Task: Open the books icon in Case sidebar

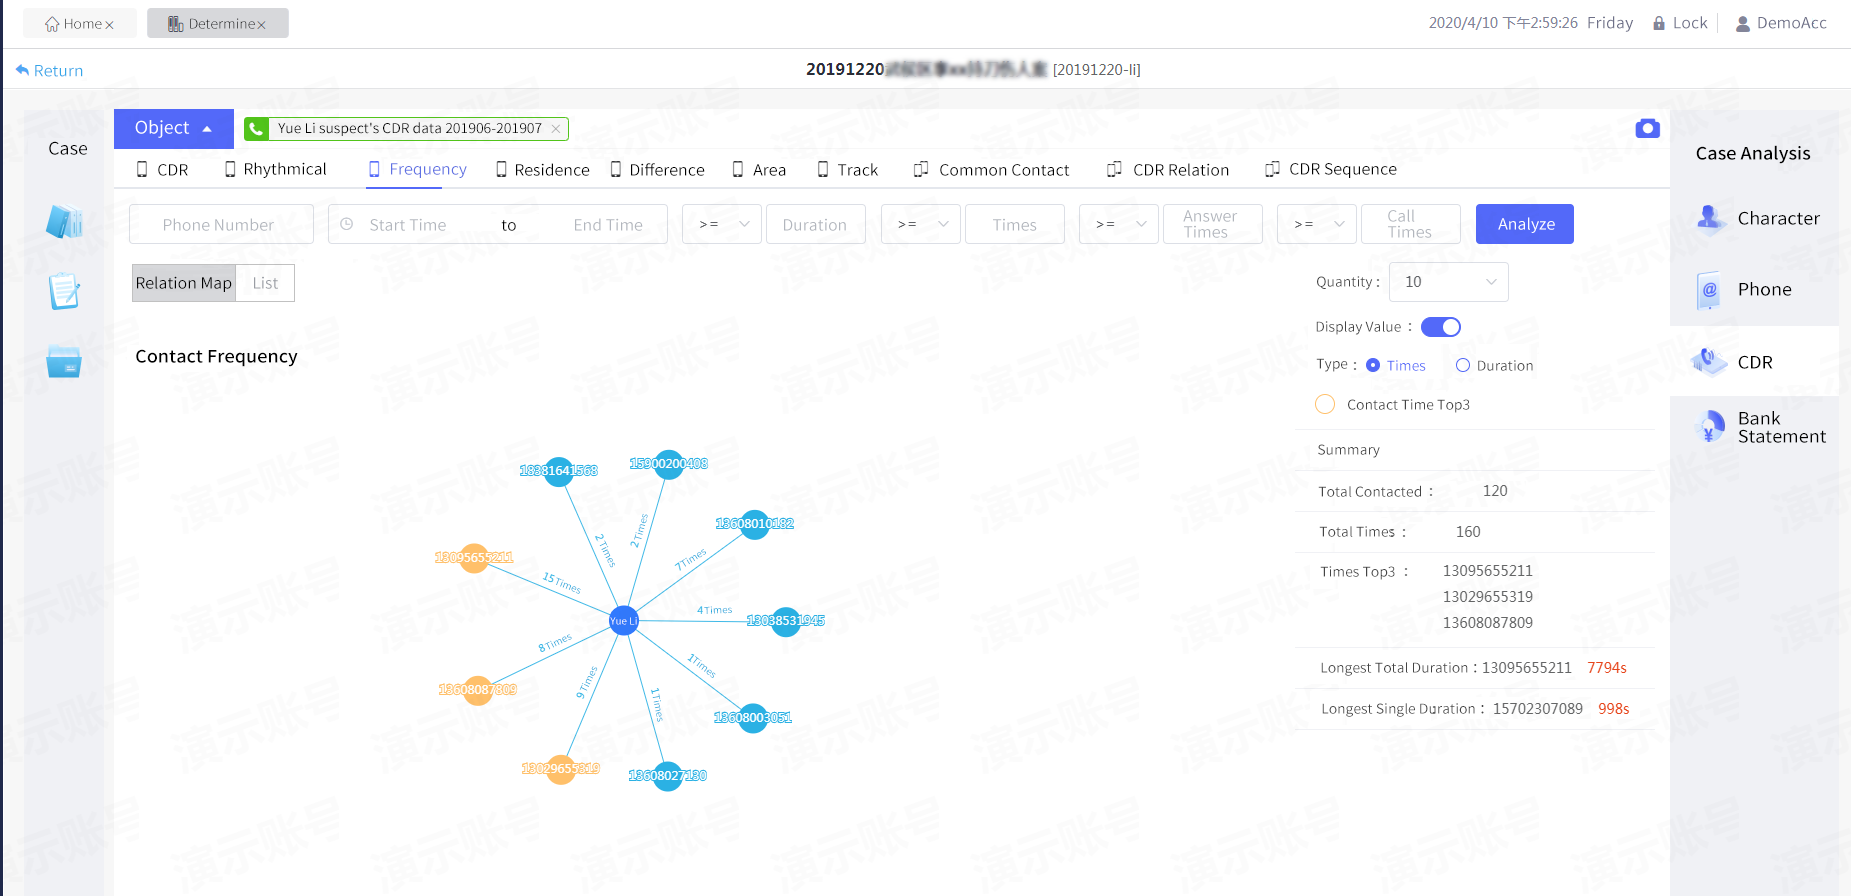Action: coord(64,221)
